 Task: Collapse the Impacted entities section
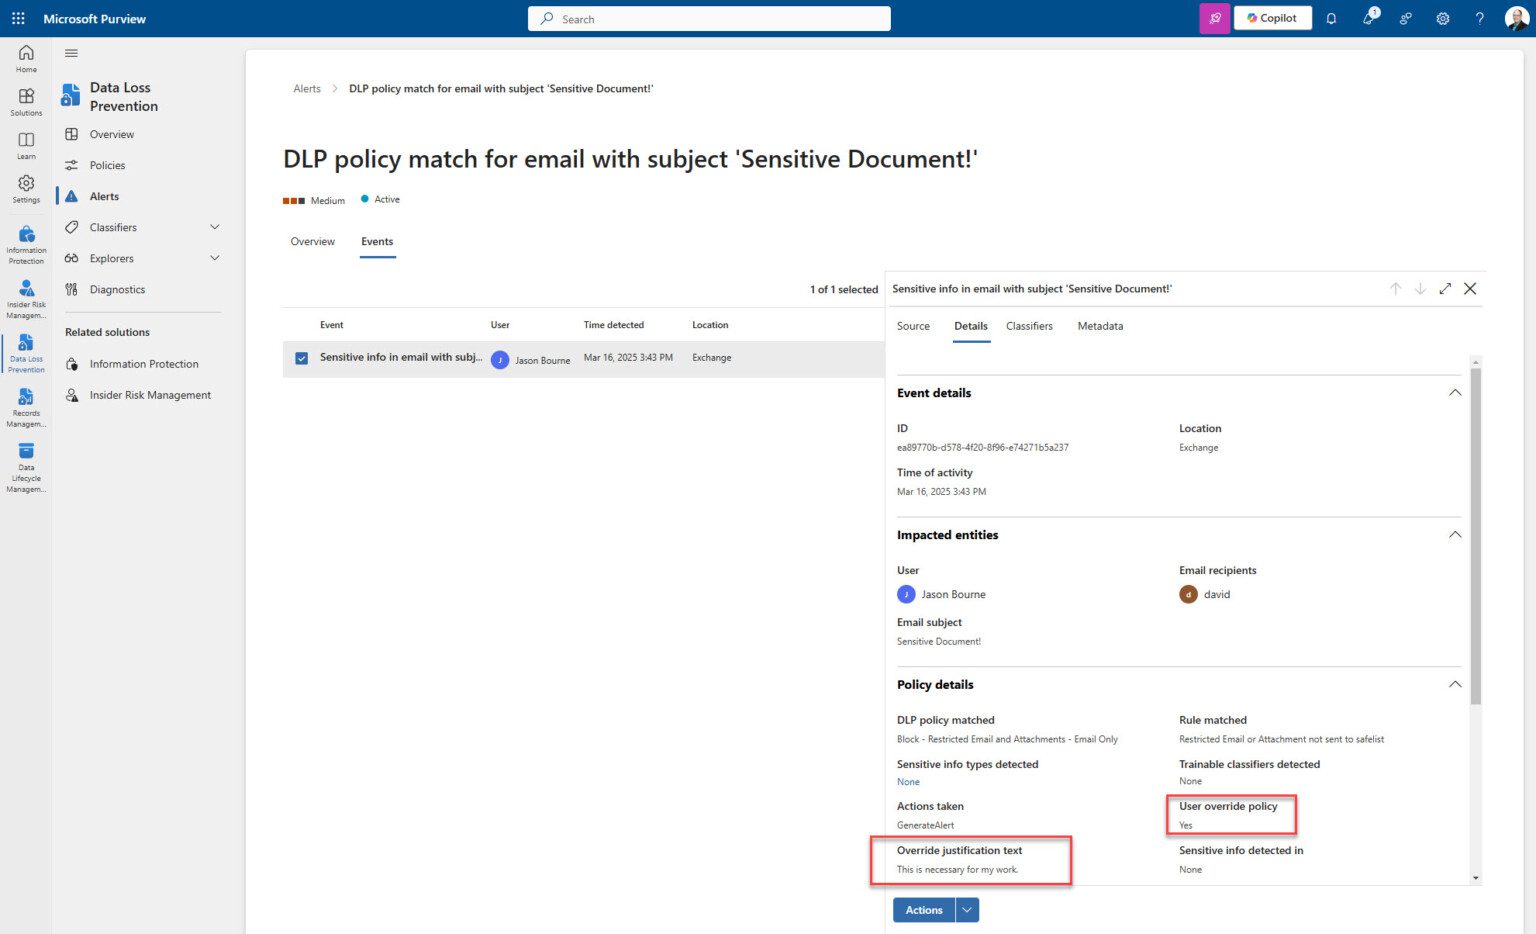click(1455, 534)
